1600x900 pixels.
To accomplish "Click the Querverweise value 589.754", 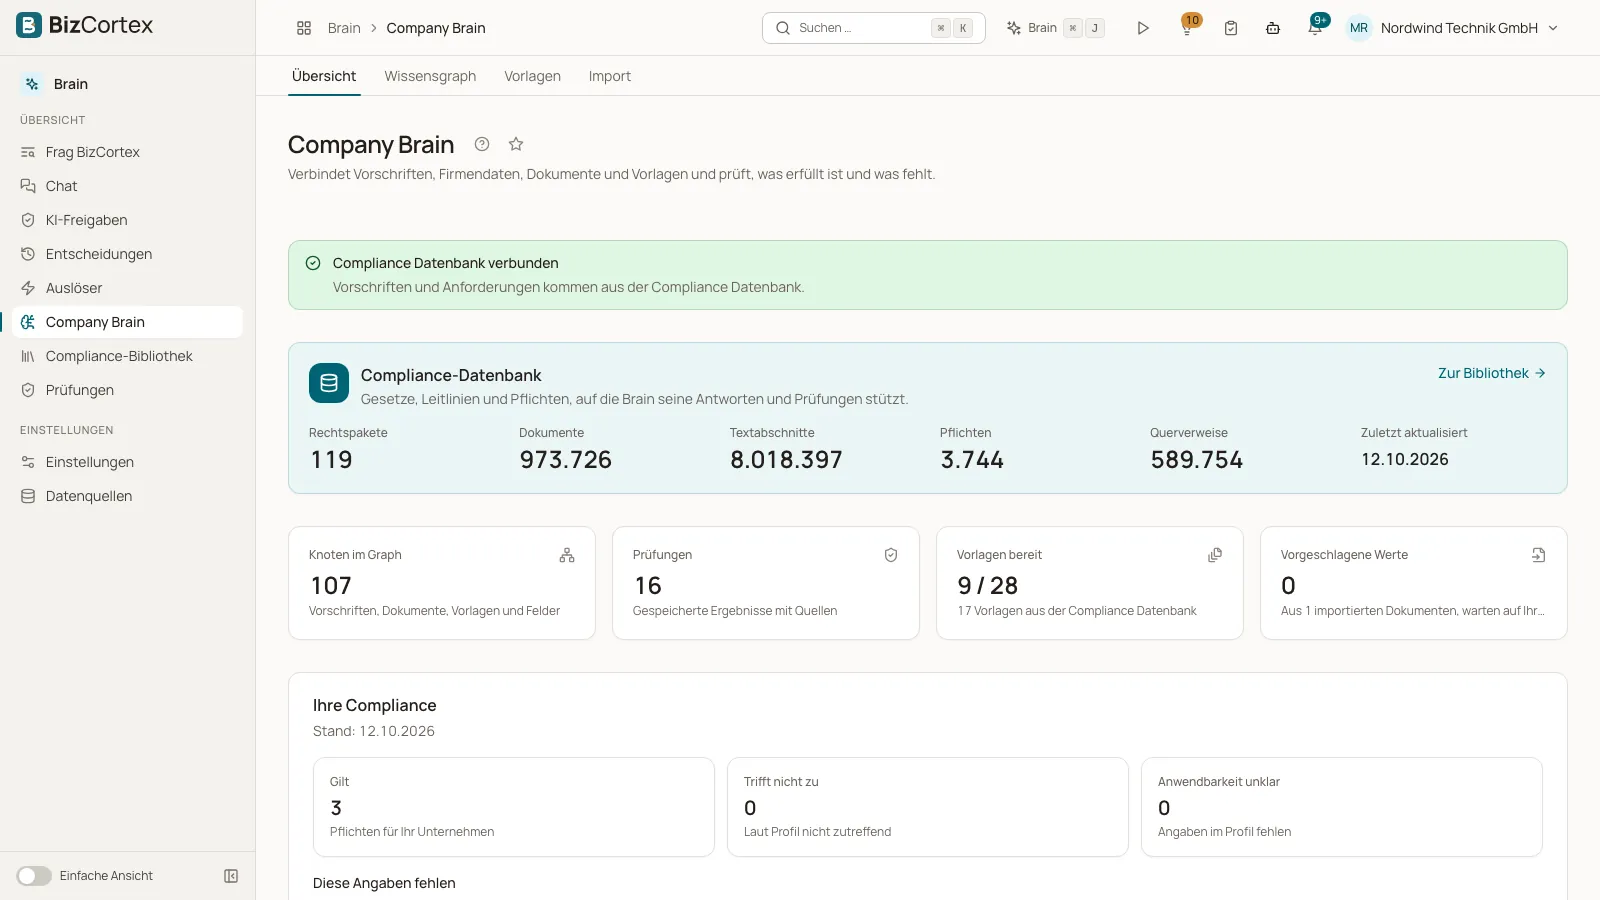I will [x=1196, y=460].
